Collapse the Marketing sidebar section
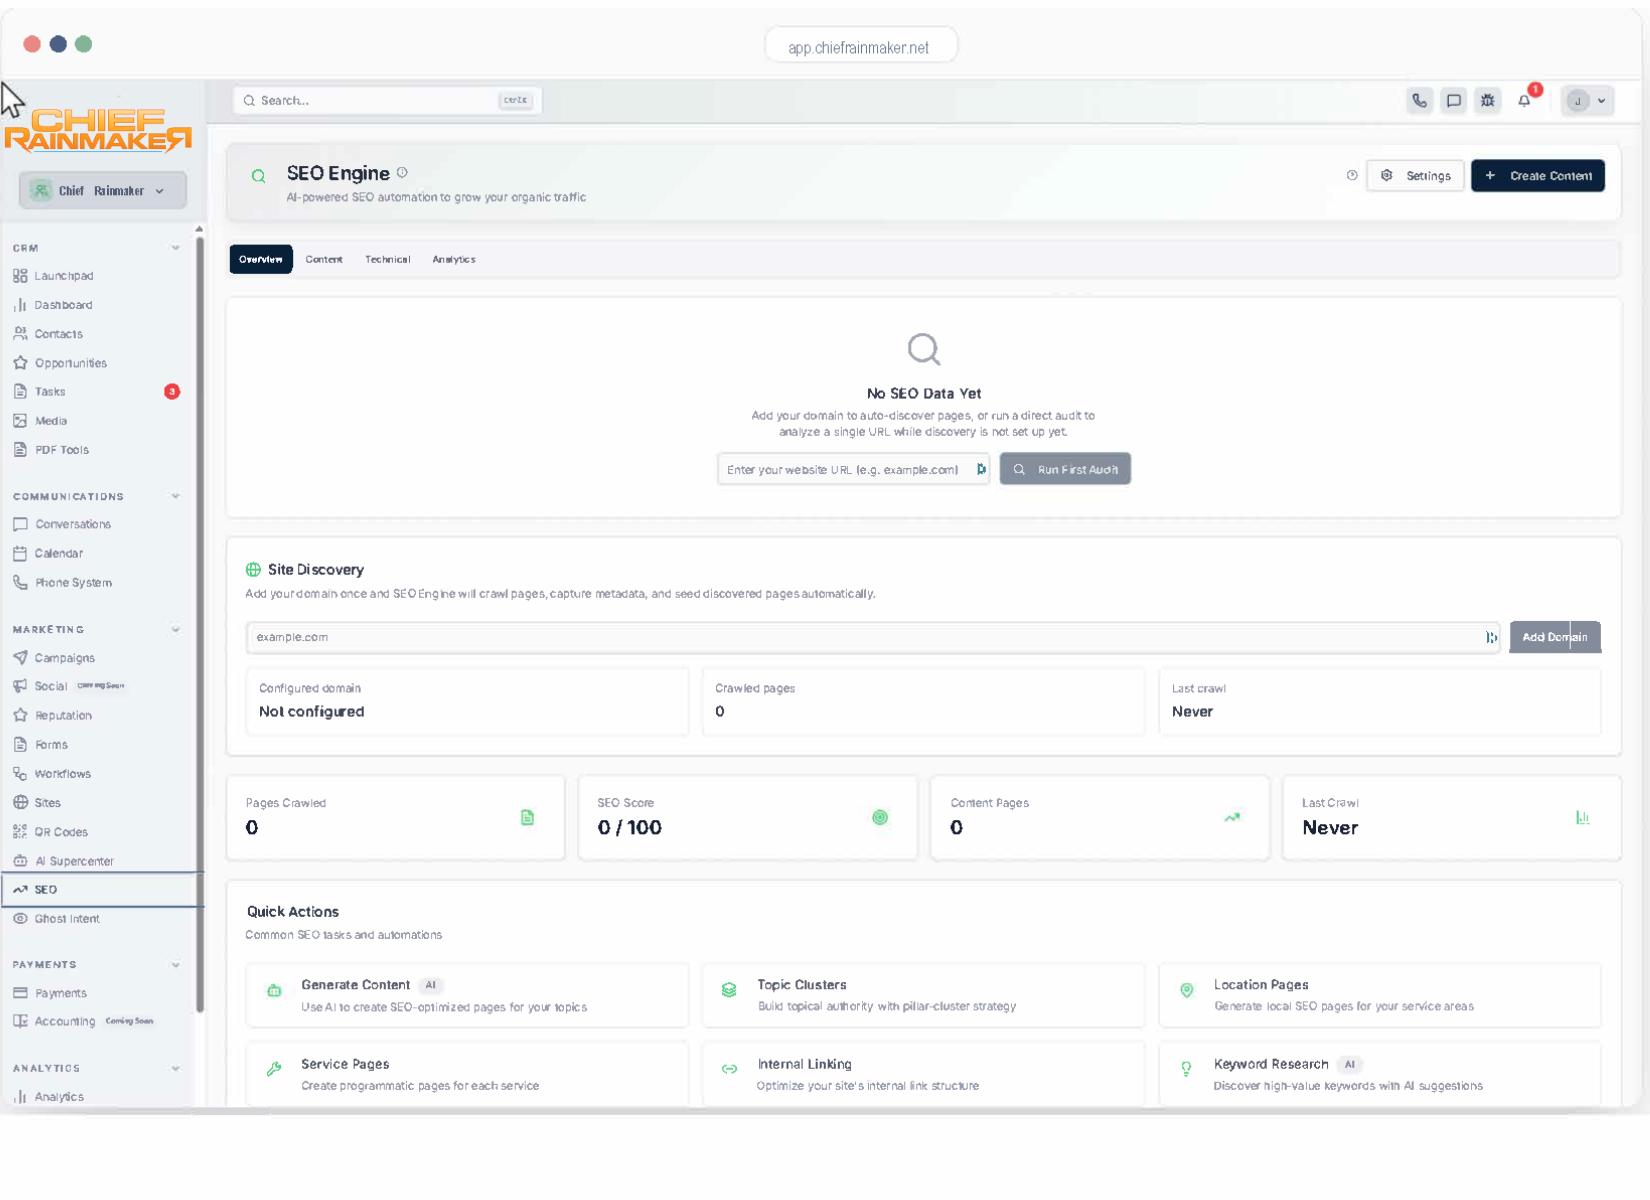 pos(176,630)
